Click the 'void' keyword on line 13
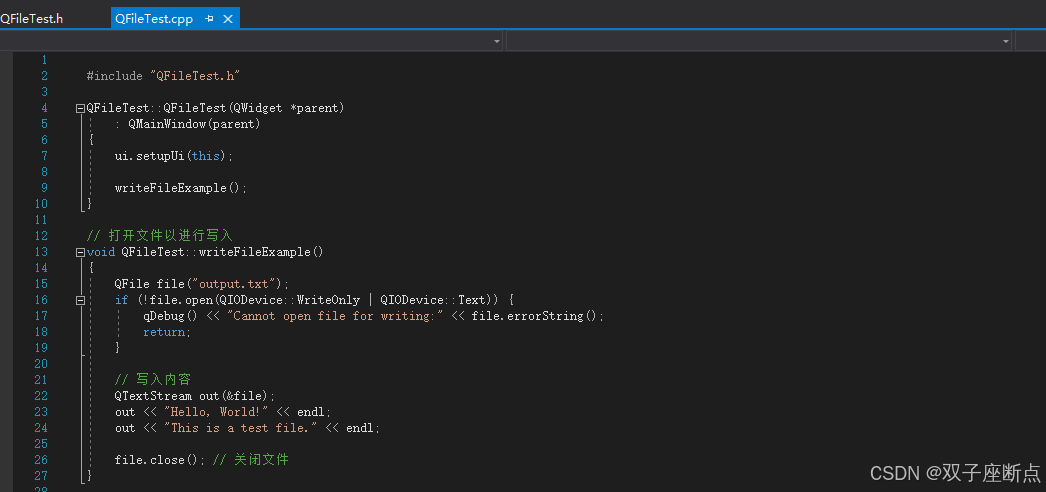 [101, 252]
